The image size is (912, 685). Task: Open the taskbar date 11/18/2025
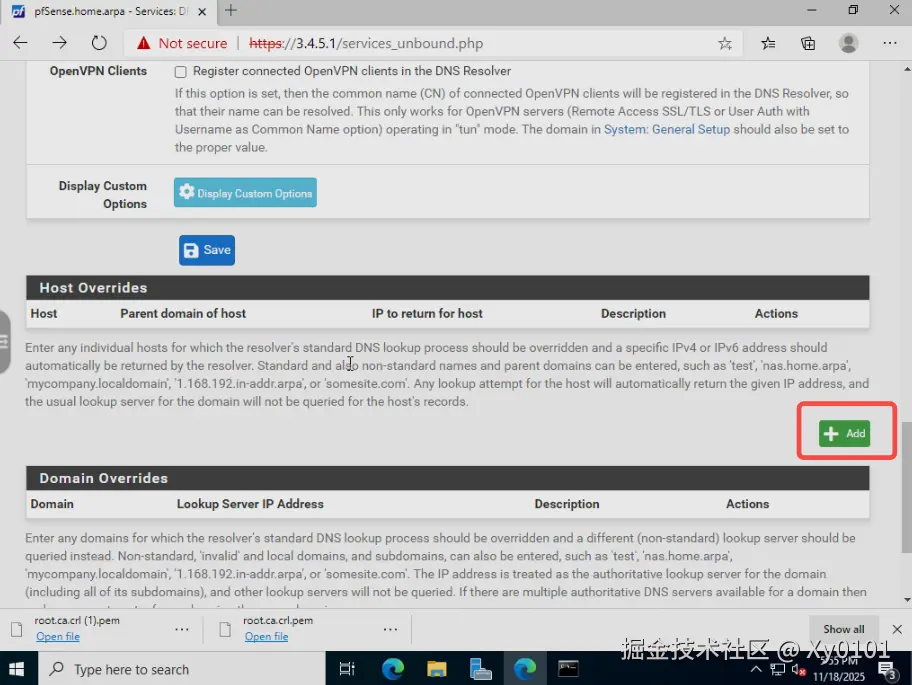[839, 677]
